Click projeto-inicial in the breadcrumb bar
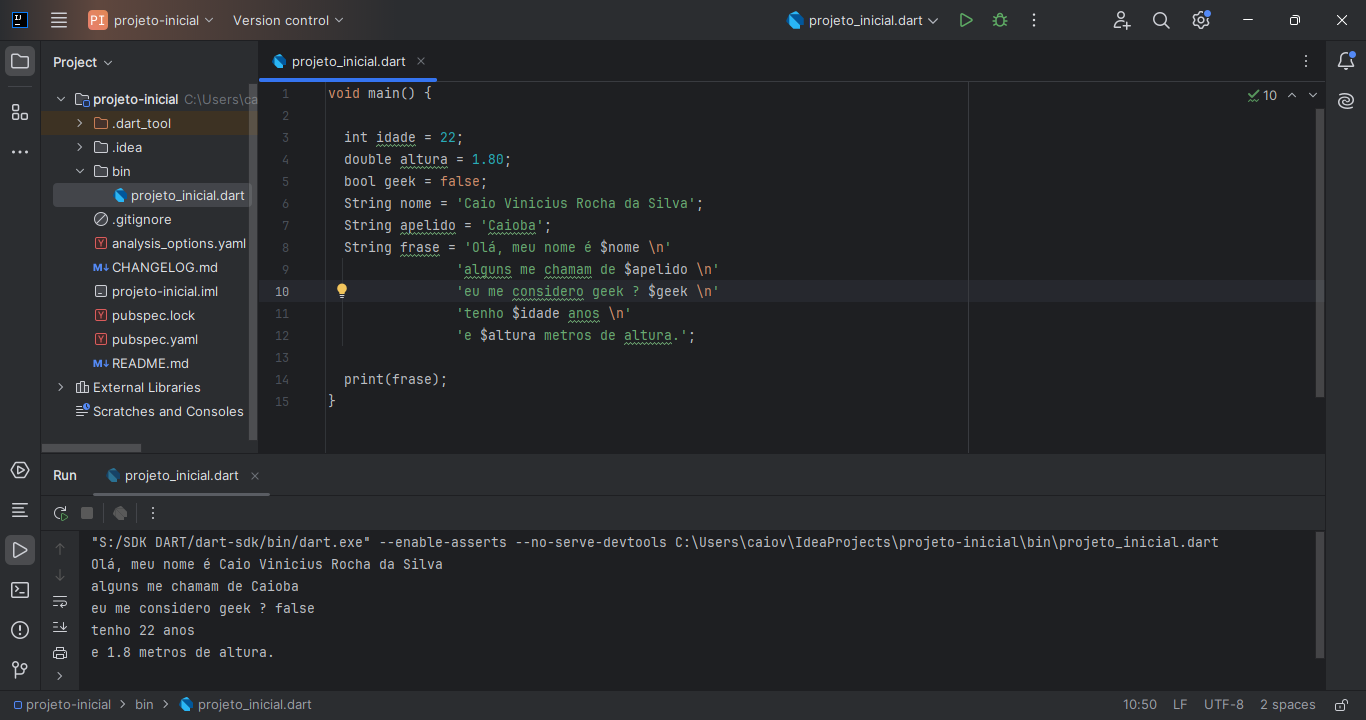This screenshot has height=720, width=1366. coord(62,704)
